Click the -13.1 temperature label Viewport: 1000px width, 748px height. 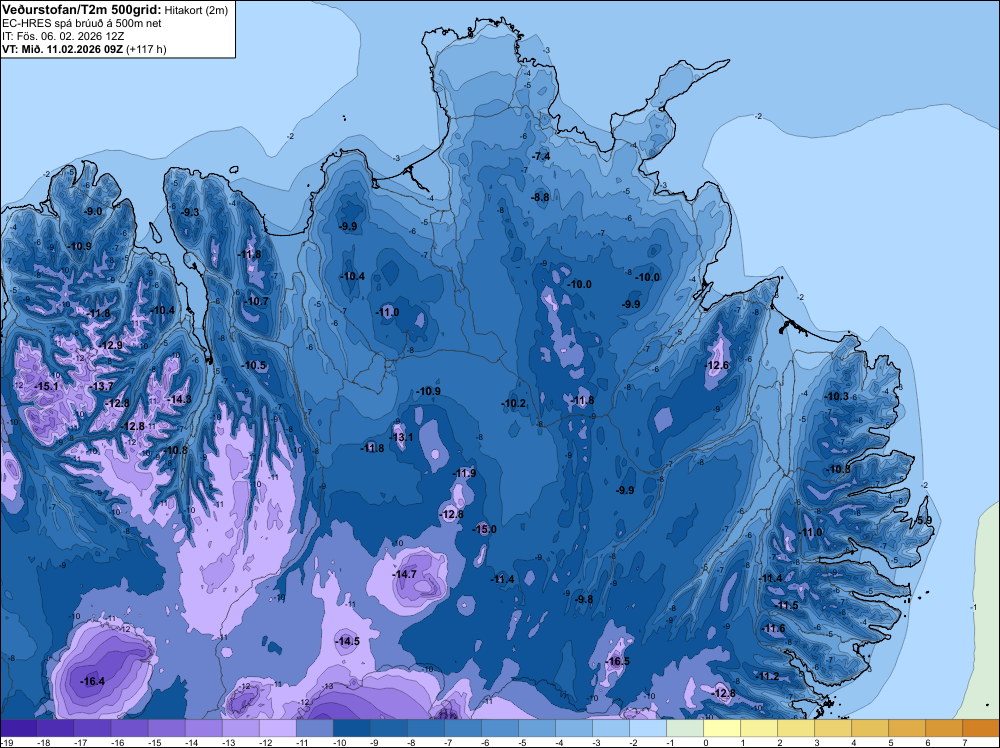(401, 437)
